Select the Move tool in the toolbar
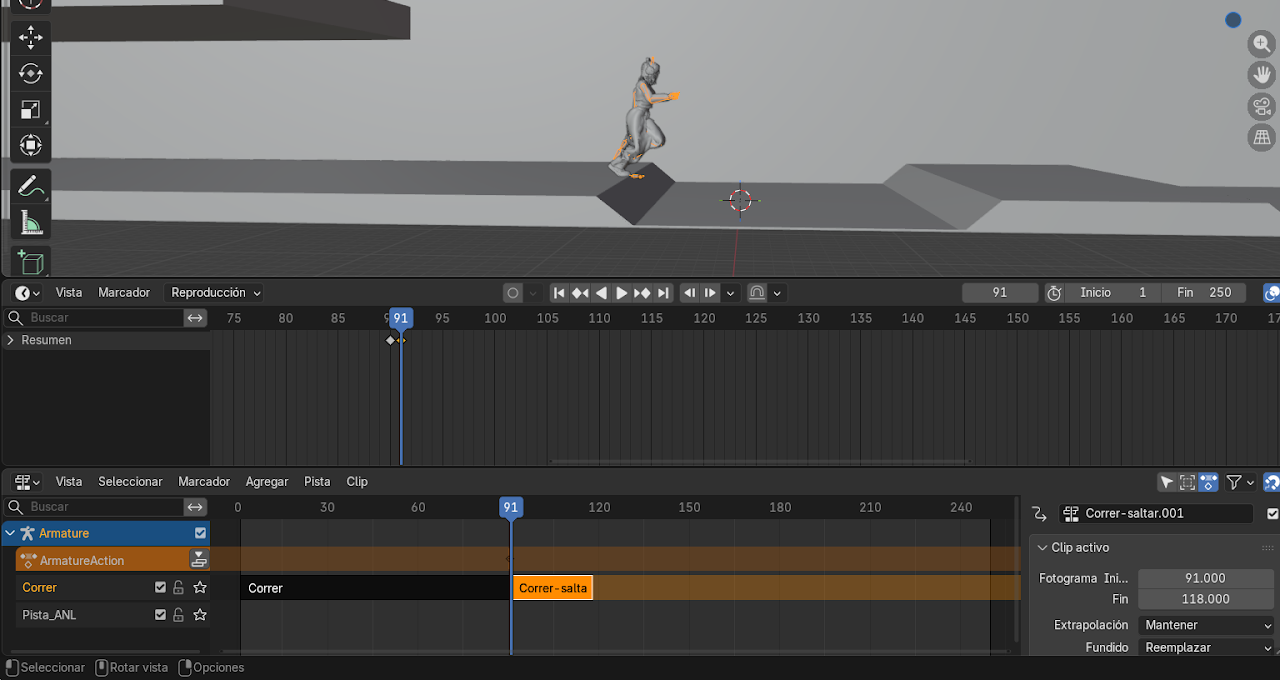Screen dimensions: 1280x680 point(30,37)
